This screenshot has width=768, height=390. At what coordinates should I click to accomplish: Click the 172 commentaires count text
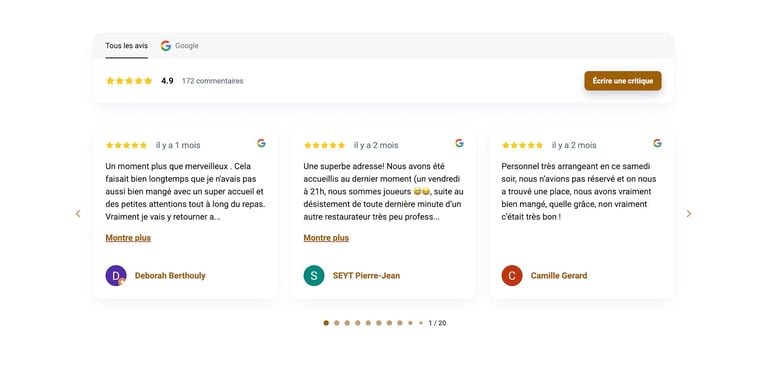[x=213, y=81]
